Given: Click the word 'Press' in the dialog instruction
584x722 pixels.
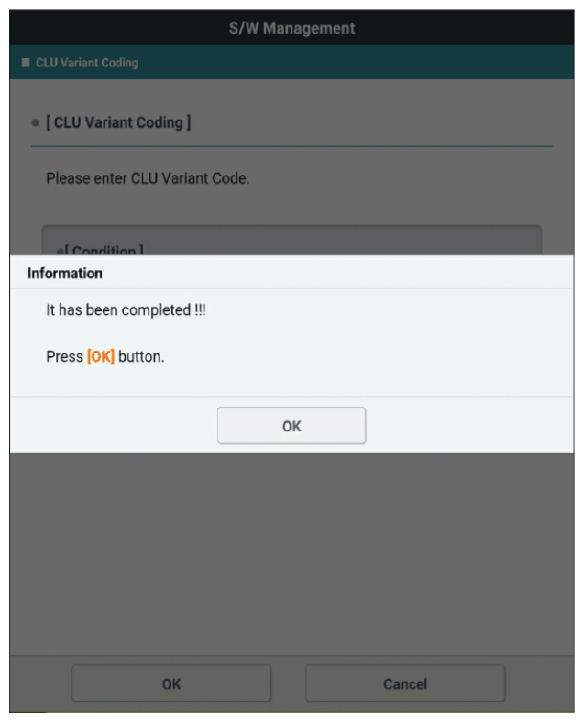Looking at the screenshot, I should (64, 356).
